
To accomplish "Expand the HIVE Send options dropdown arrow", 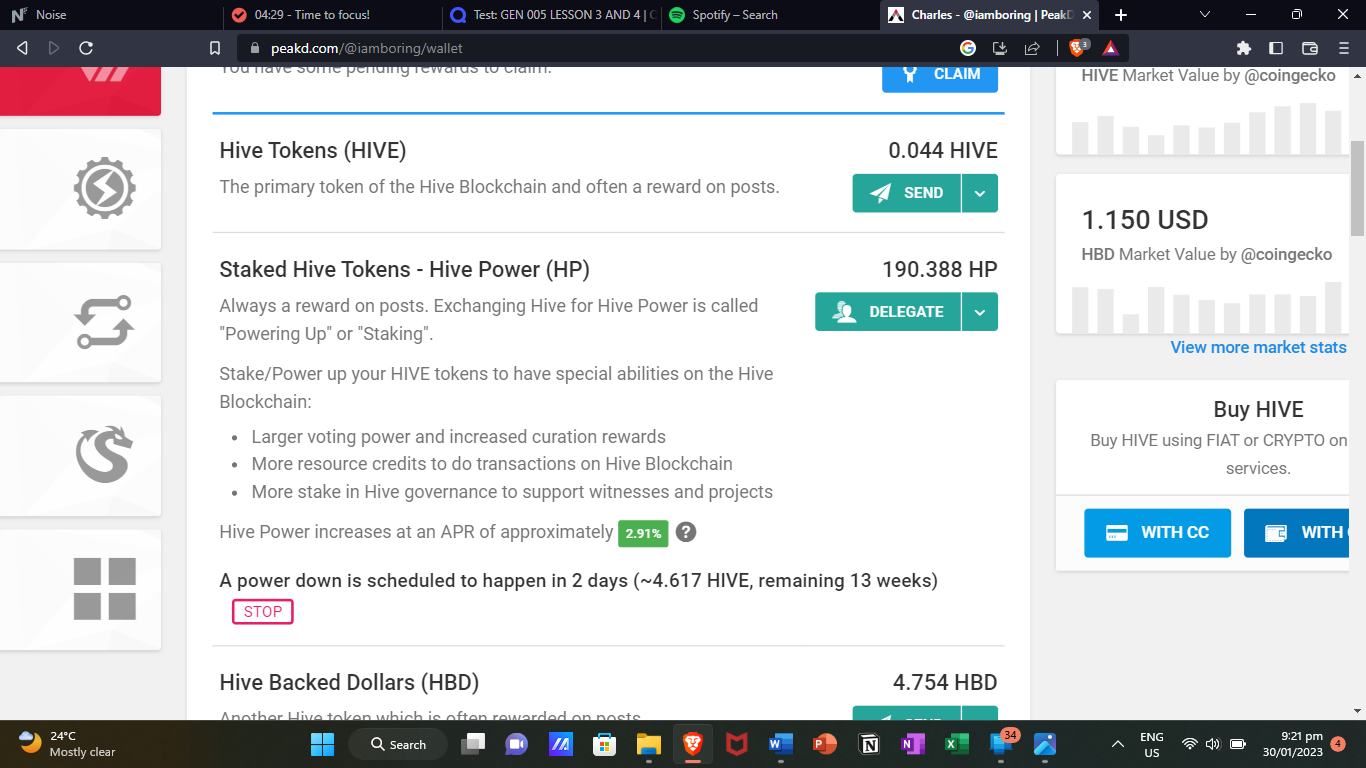I will point(980,193).
